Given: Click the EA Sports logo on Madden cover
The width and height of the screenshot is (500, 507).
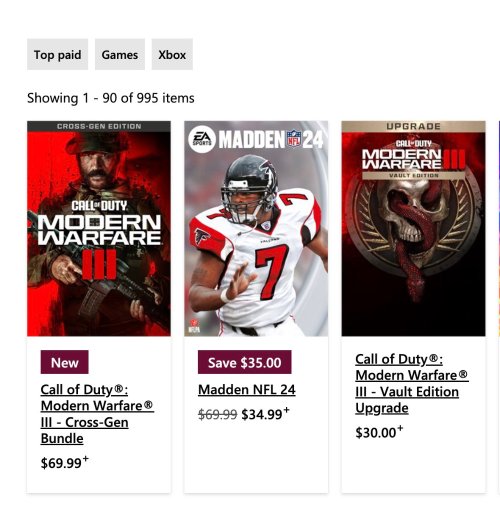Looking at the screenshot, I should (x=202, y=139).
